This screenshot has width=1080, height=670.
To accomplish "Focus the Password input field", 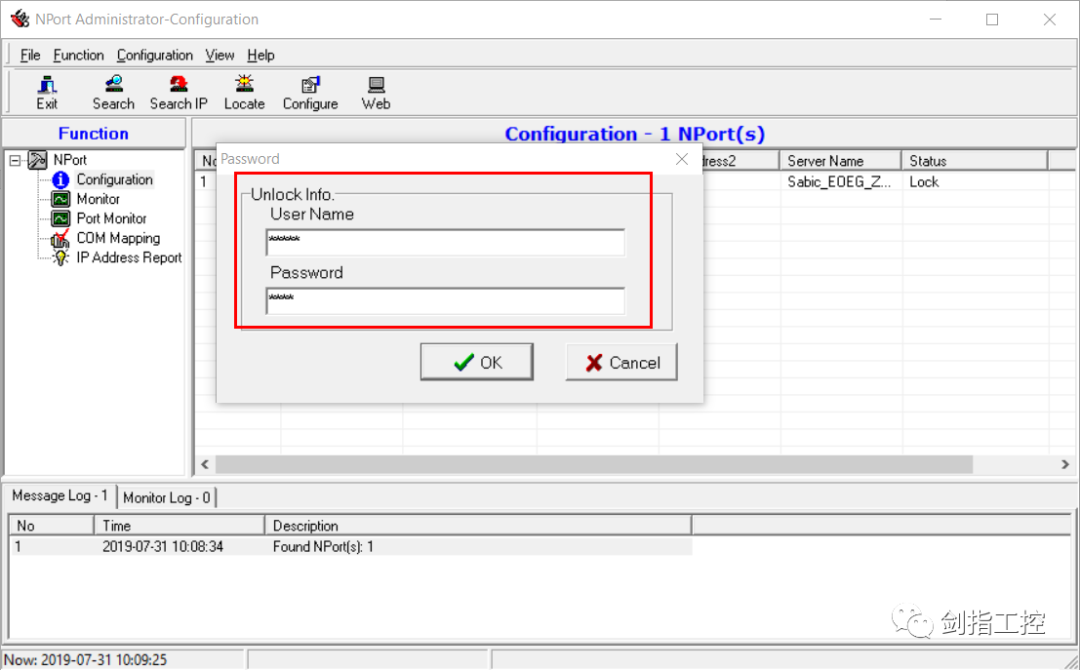I will 445,301.
